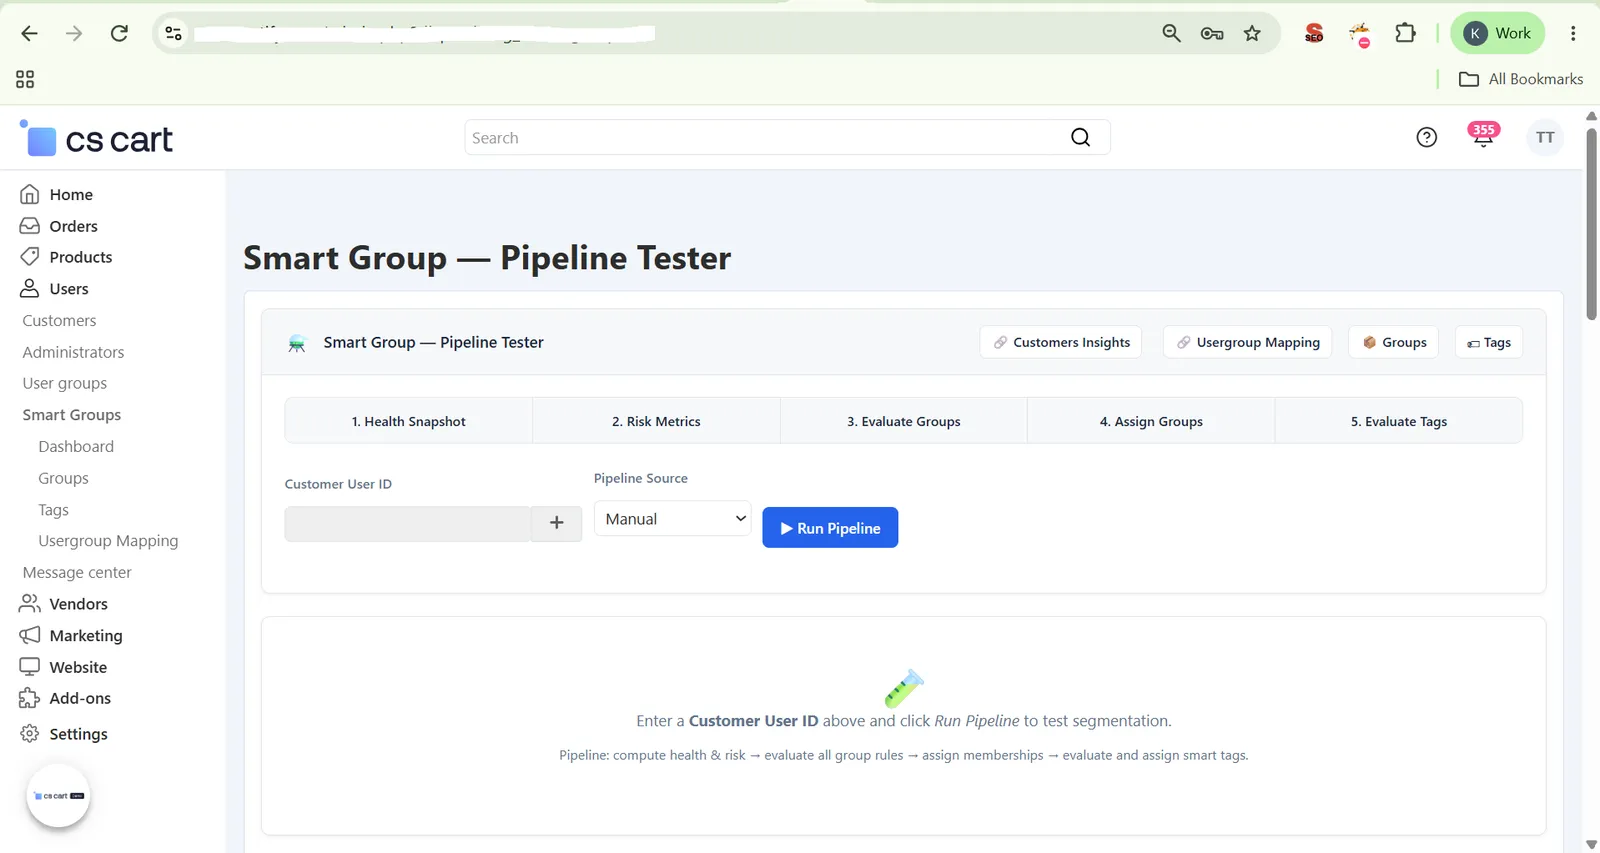Click the Tags button in panel header
Screen dimensions: 1600x853
[x=1489, y=342]
